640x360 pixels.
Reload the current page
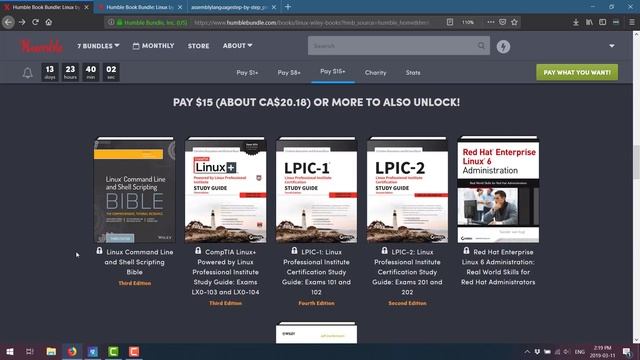click(36, 22)
